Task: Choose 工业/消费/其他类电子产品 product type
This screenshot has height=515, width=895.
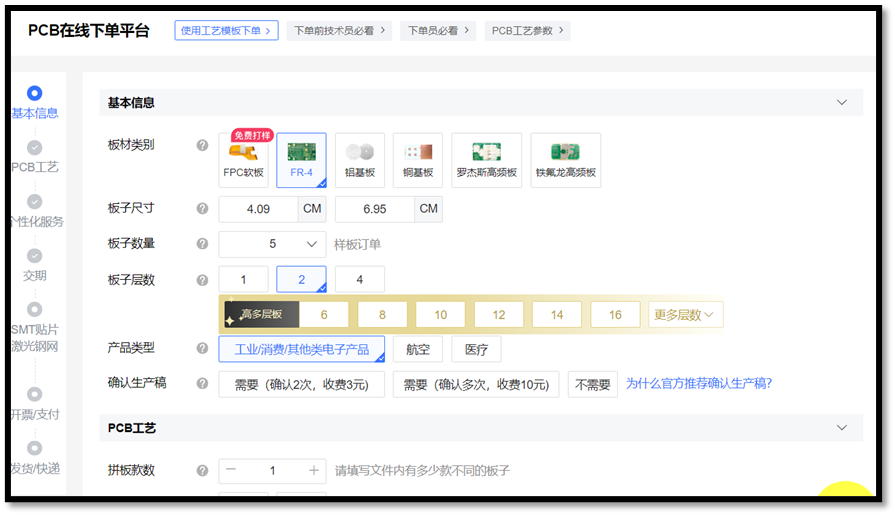Action: tap(301, 349)
